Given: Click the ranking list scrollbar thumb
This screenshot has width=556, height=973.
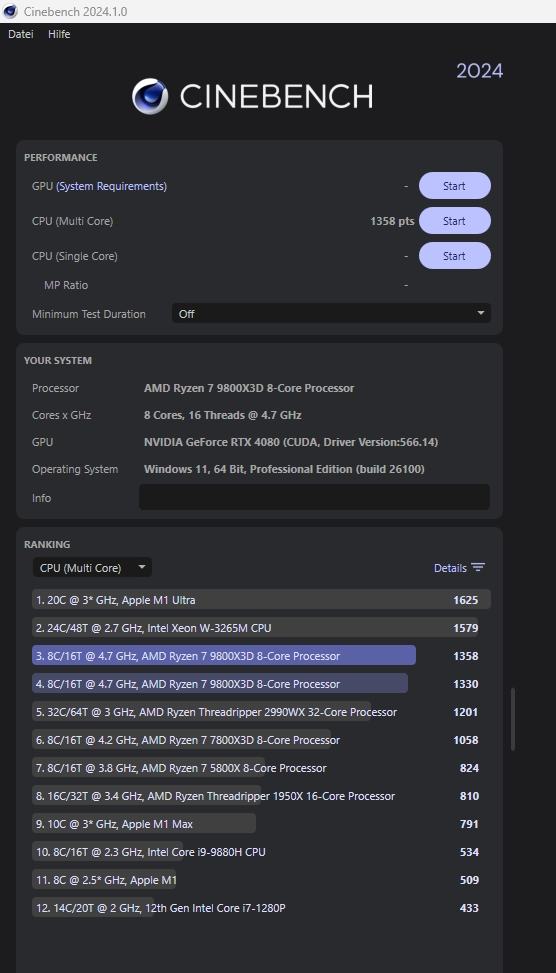Looking at the screenshot, I should click(x=513, y=719).
